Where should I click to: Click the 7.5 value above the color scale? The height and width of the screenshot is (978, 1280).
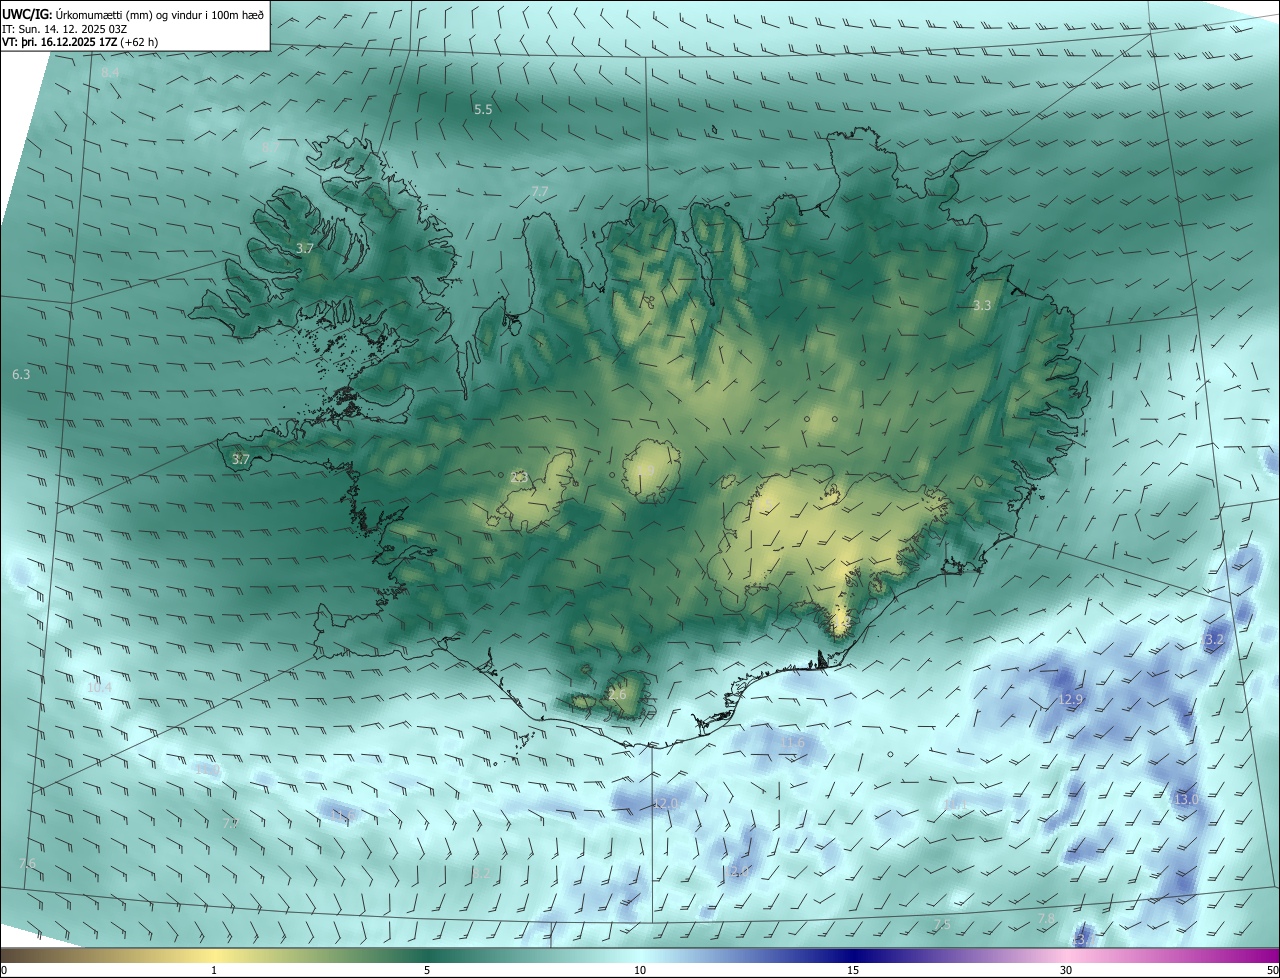pos(941,924)
